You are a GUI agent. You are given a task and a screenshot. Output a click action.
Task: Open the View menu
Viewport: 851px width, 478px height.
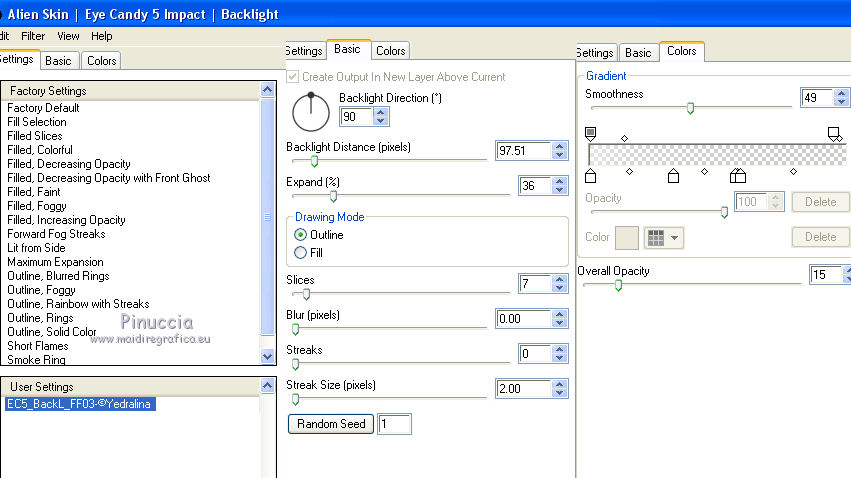coord(68,36)
